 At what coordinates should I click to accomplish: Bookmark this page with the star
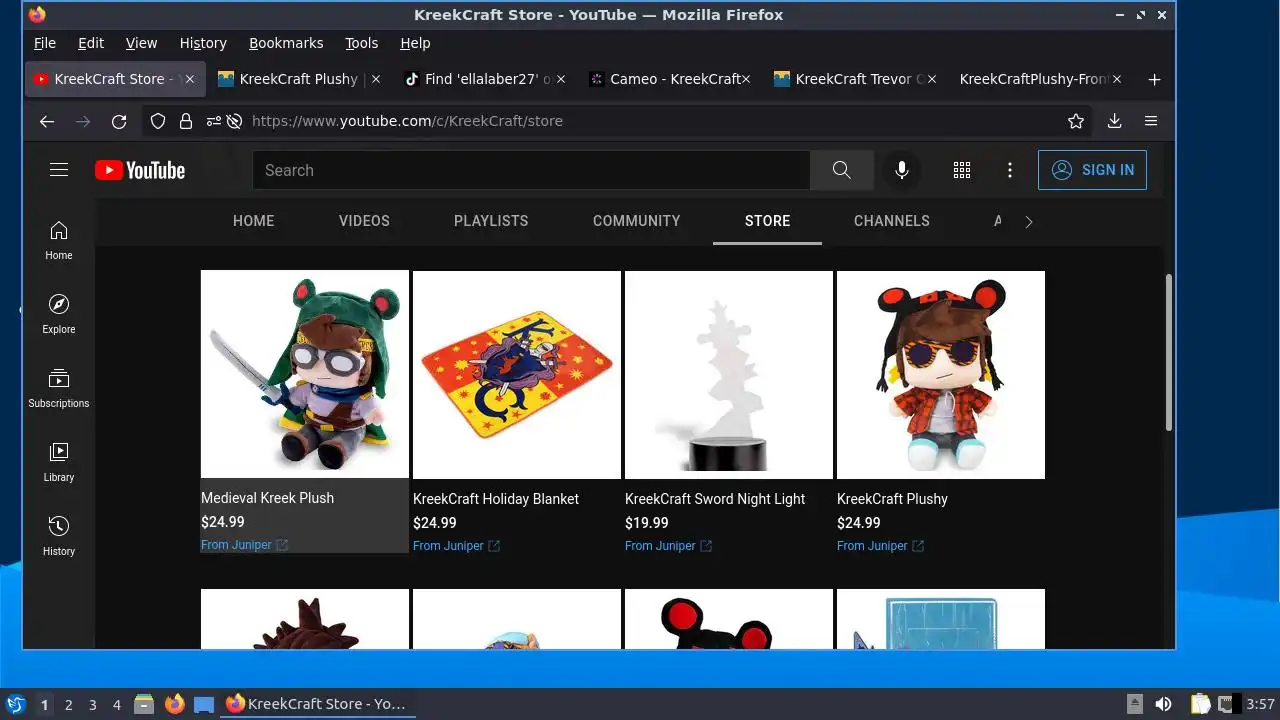1076,121
